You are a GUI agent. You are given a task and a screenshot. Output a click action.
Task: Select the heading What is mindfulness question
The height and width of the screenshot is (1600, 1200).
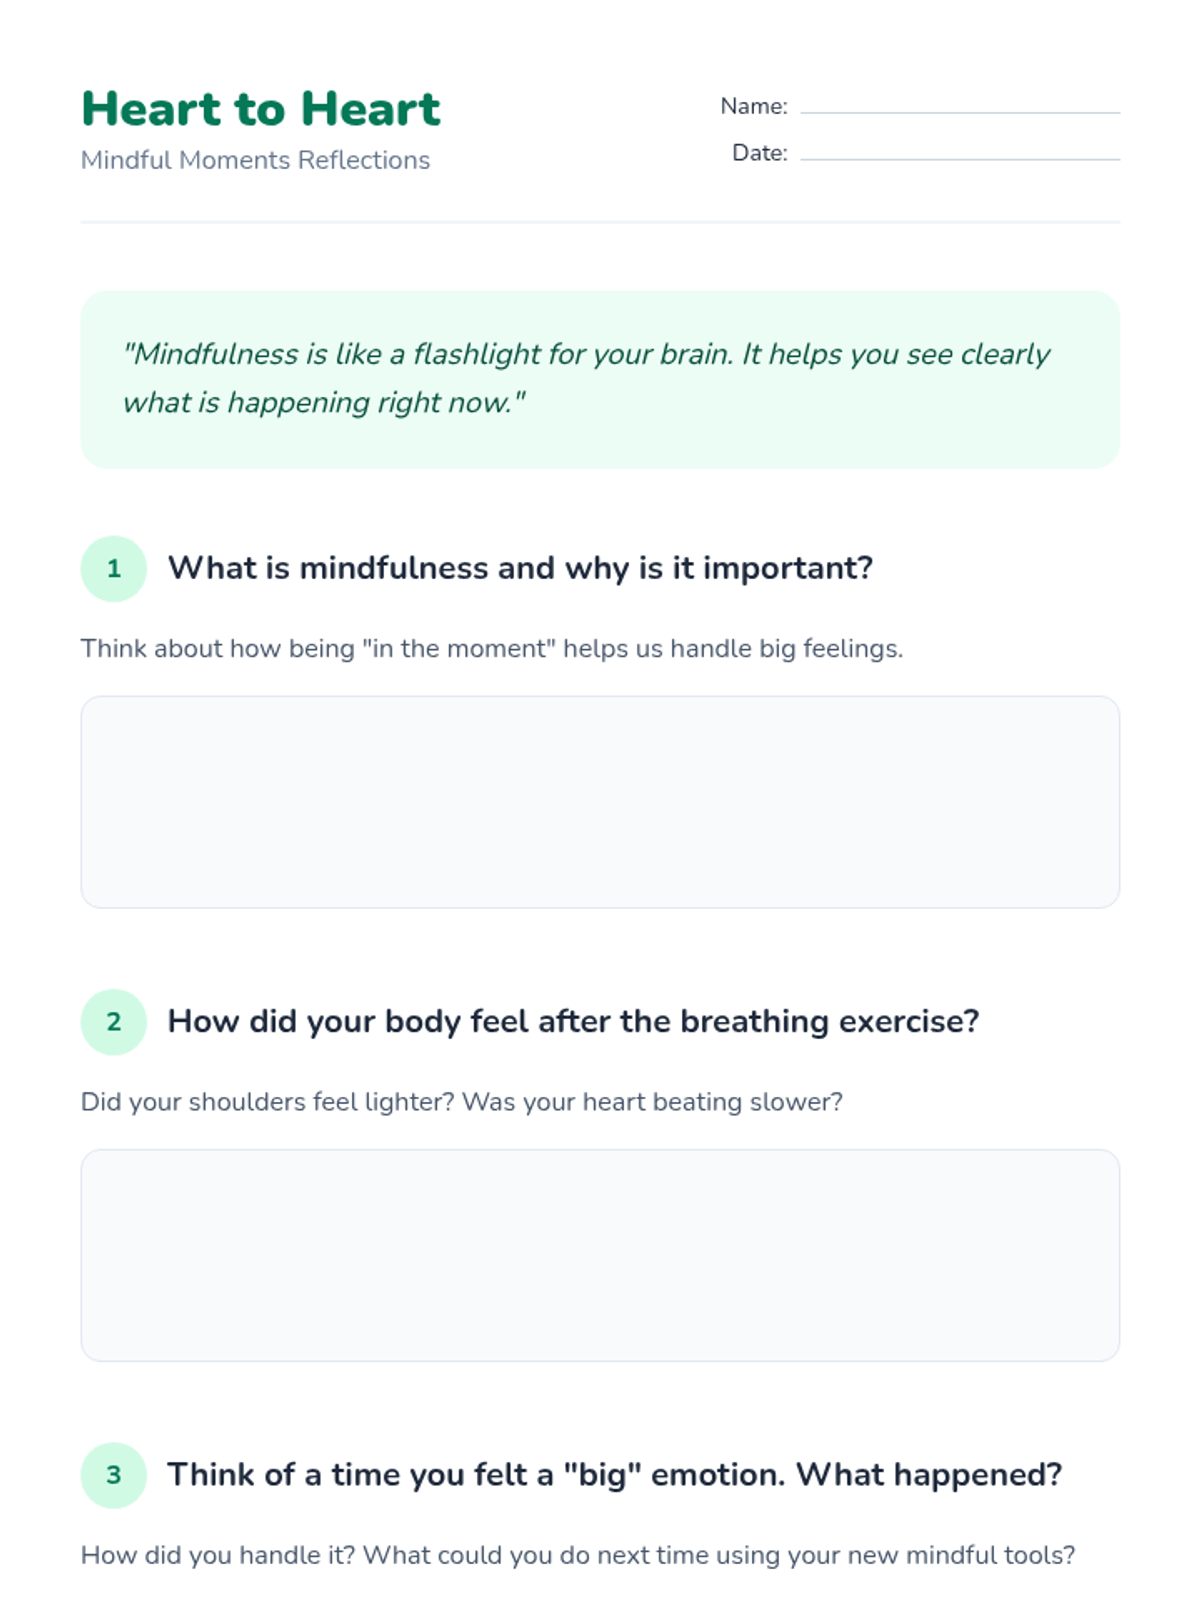520,568
